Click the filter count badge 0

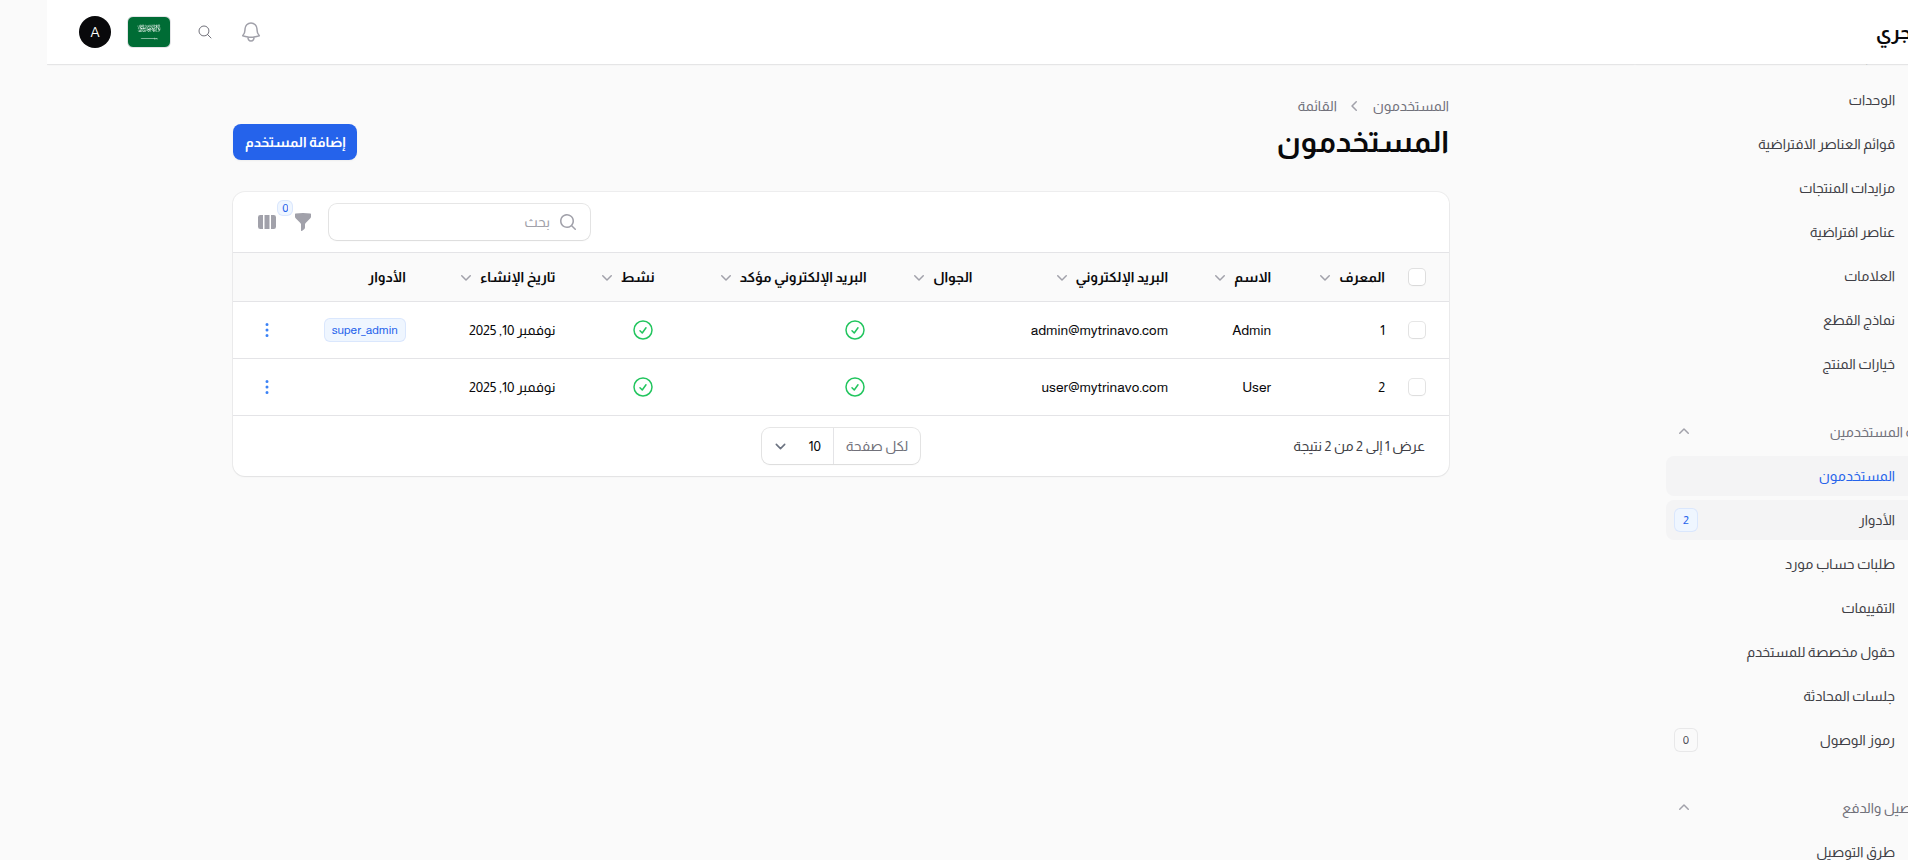(x=285, y=208)
